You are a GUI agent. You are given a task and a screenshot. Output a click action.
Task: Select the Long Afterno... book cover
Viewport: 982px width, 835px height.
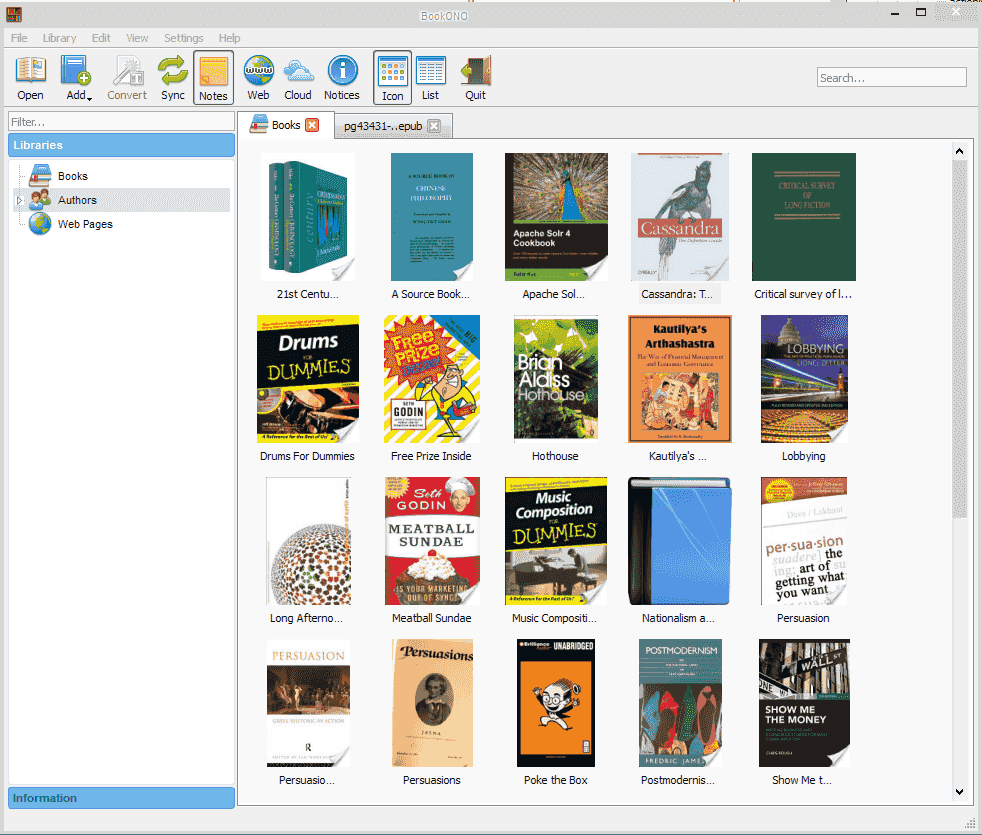click(x=308, y=541)
